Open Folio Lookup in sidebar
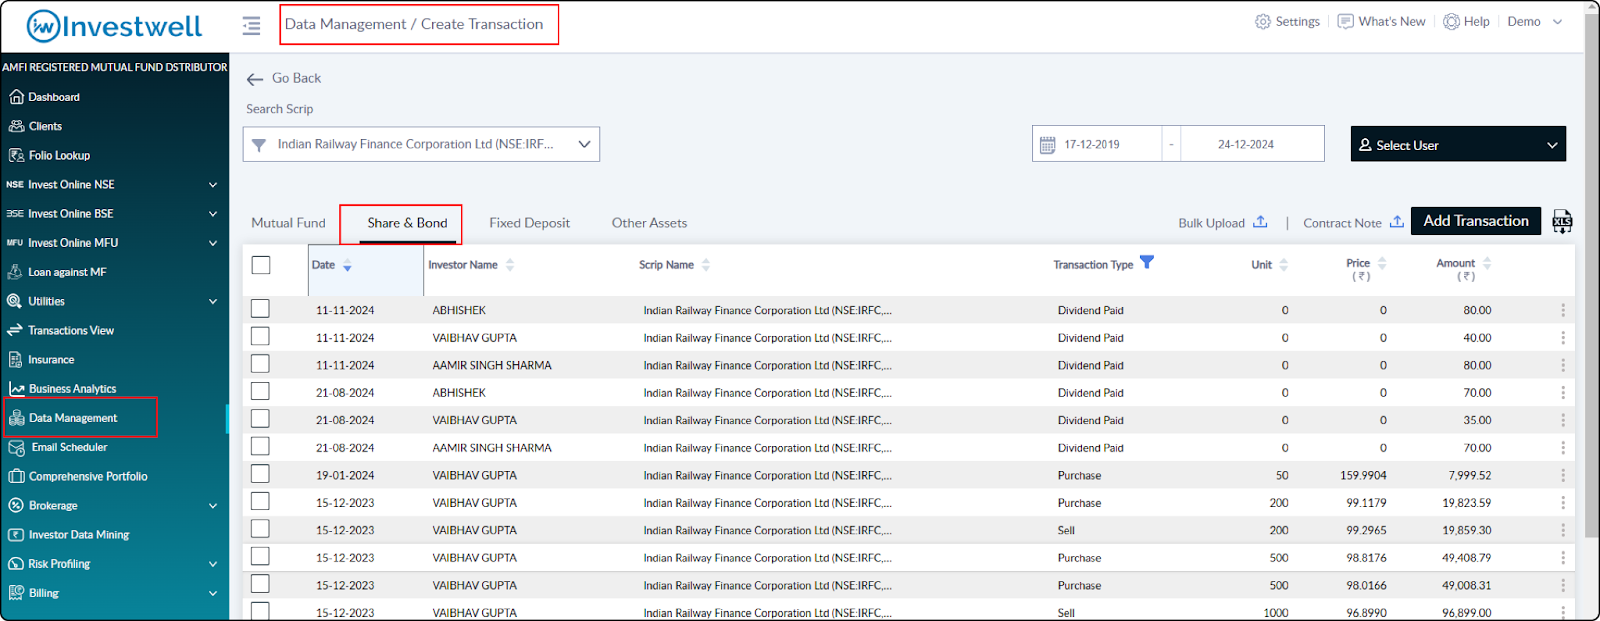Screen dimensions: 1600x621 (50, 155)
